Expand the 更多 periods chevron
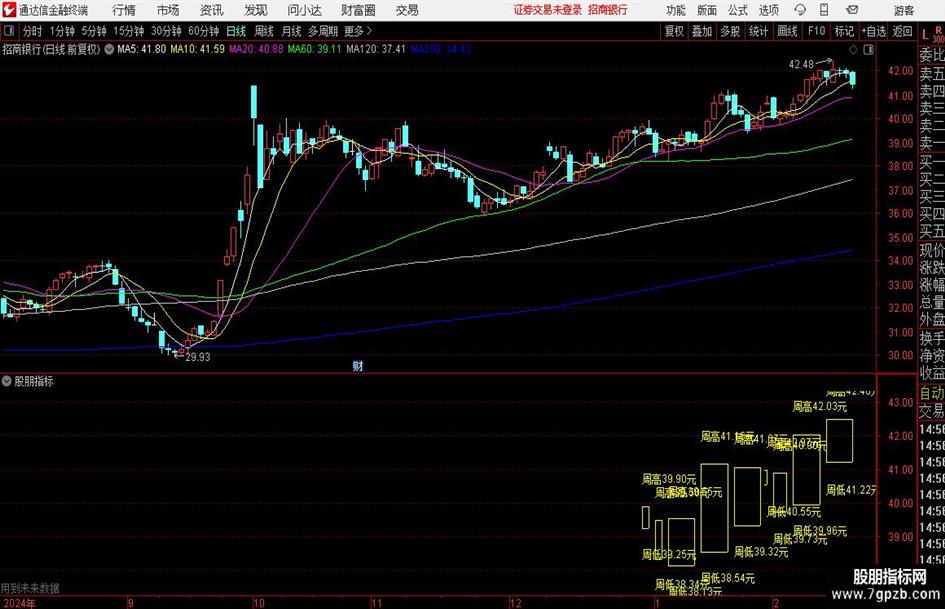The width and height of the screenshot is (945, 609). pos(369,31)
